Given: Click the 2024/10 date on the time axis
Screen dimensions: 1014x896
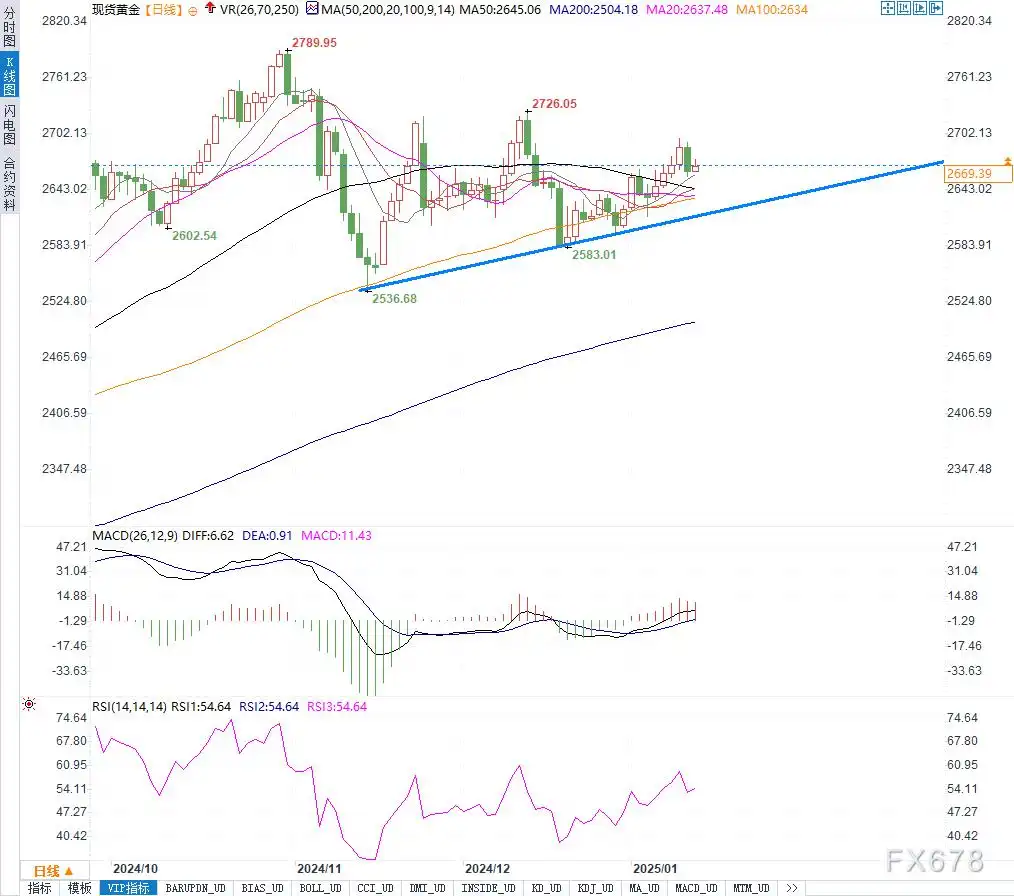Looking at the screenshot, I should coord(135,869).
